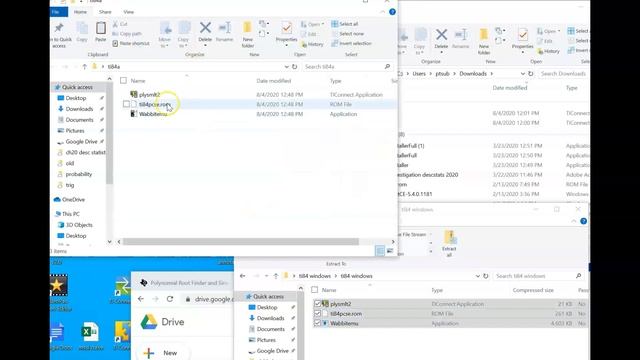Click Pin to Quick access icon in ti84a window
The height and width of the screenshot is (360, 640).
point(59,28)
